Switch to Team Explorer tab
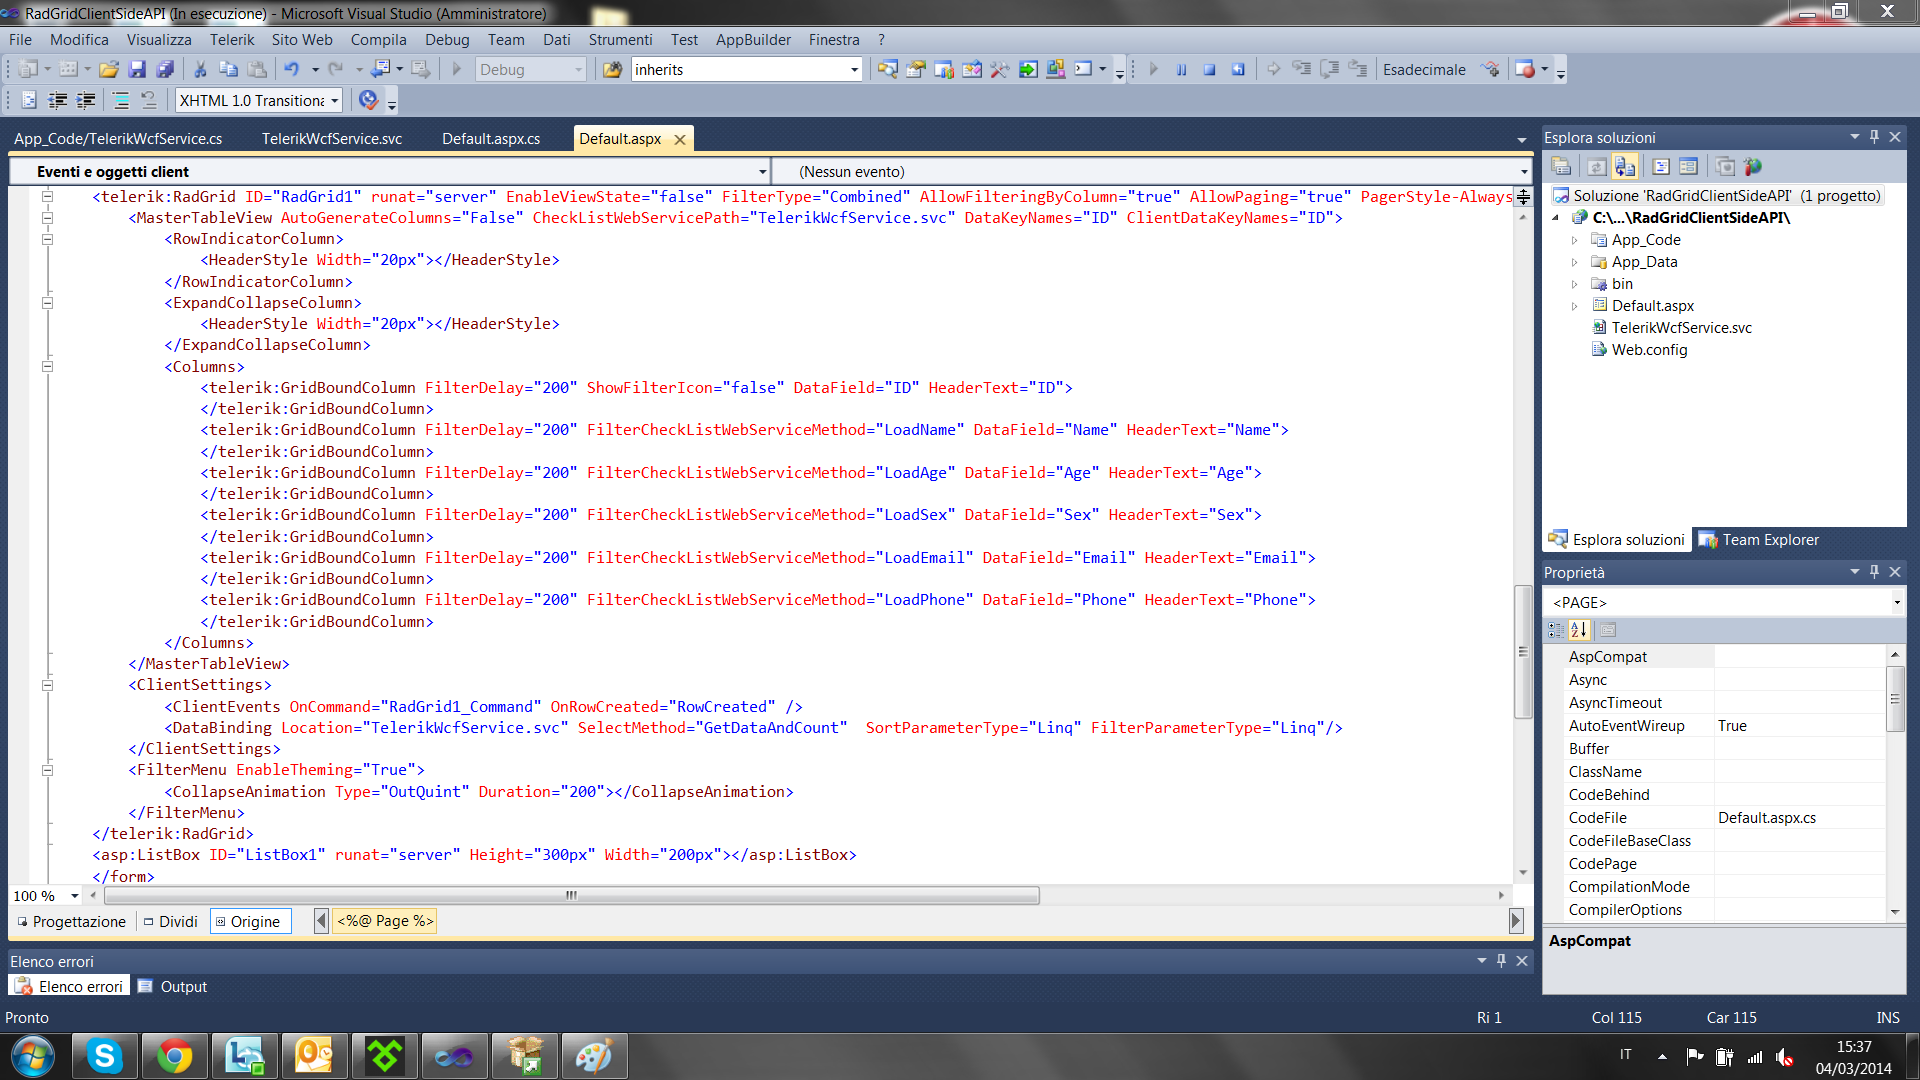The image size is (1920, 1080). pos(1758,539)
